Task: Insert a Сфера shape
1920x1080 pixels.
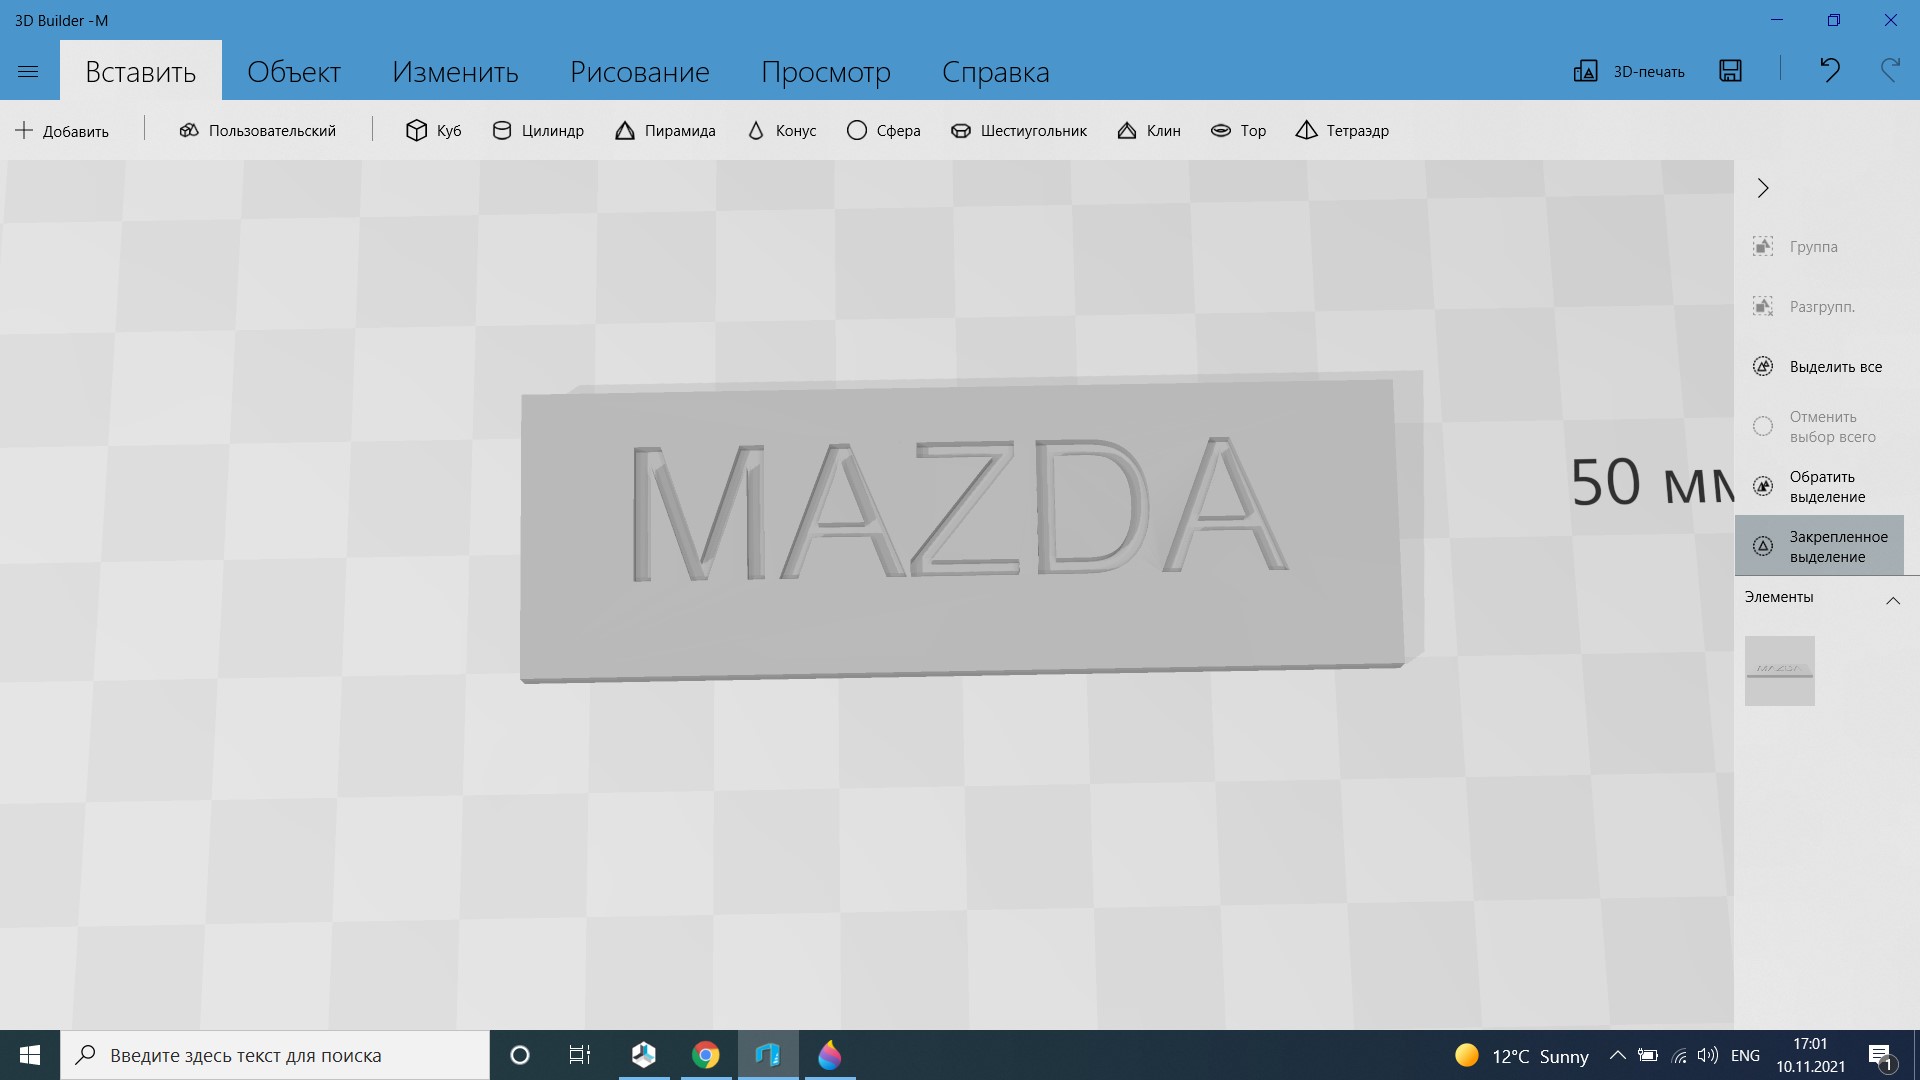Action: [883, 131]
